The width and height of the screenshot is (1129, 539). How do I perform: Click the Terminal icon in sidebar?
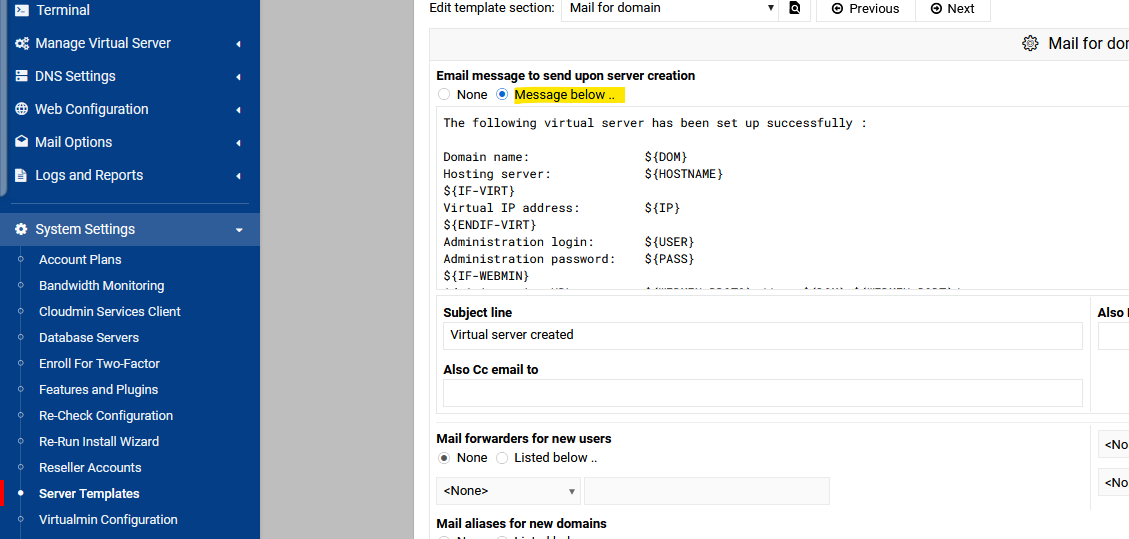point(22,10)
